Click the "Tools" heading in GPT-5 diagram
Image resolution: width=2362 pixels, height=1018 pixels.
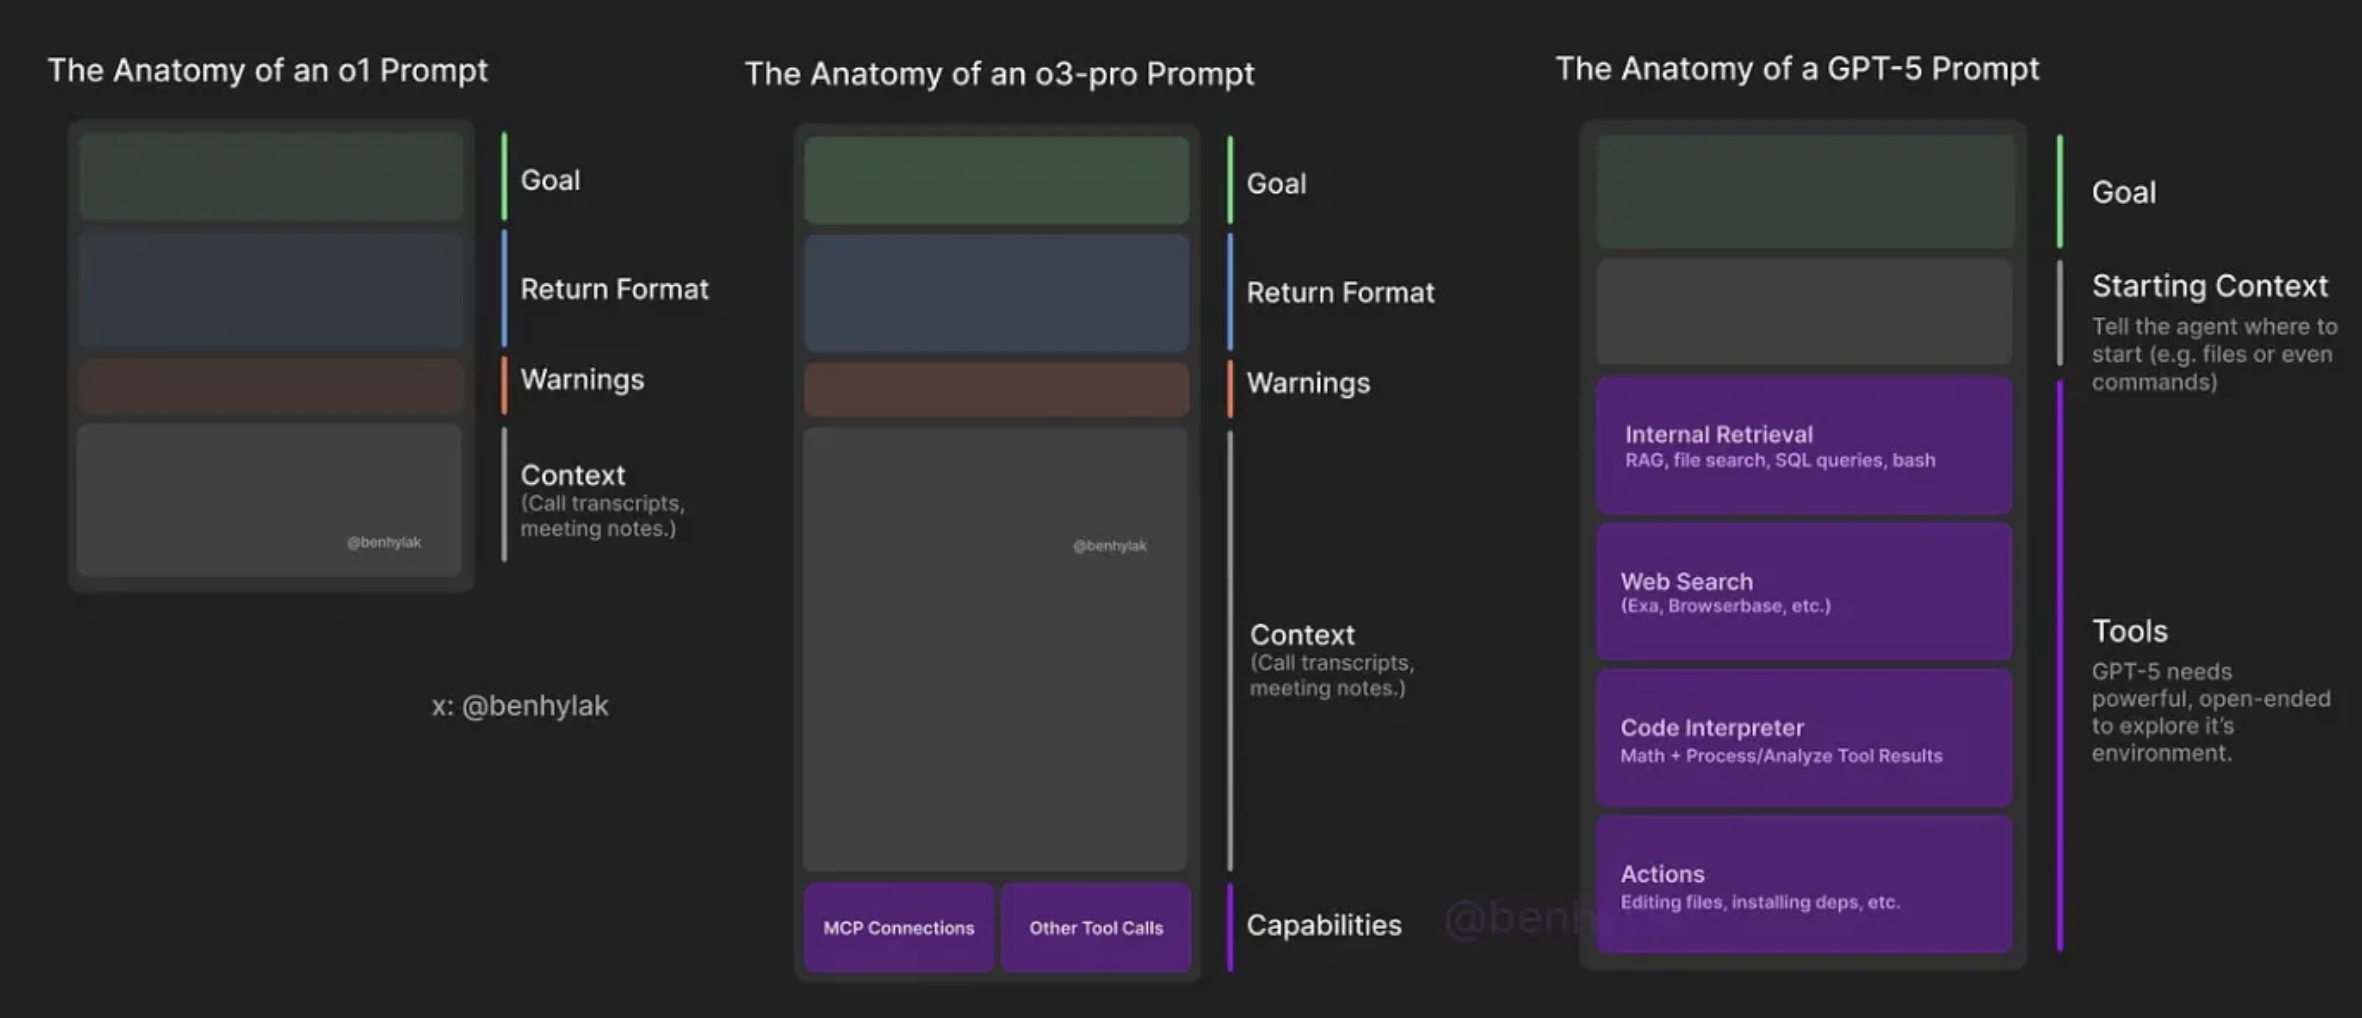point(2129,631)
